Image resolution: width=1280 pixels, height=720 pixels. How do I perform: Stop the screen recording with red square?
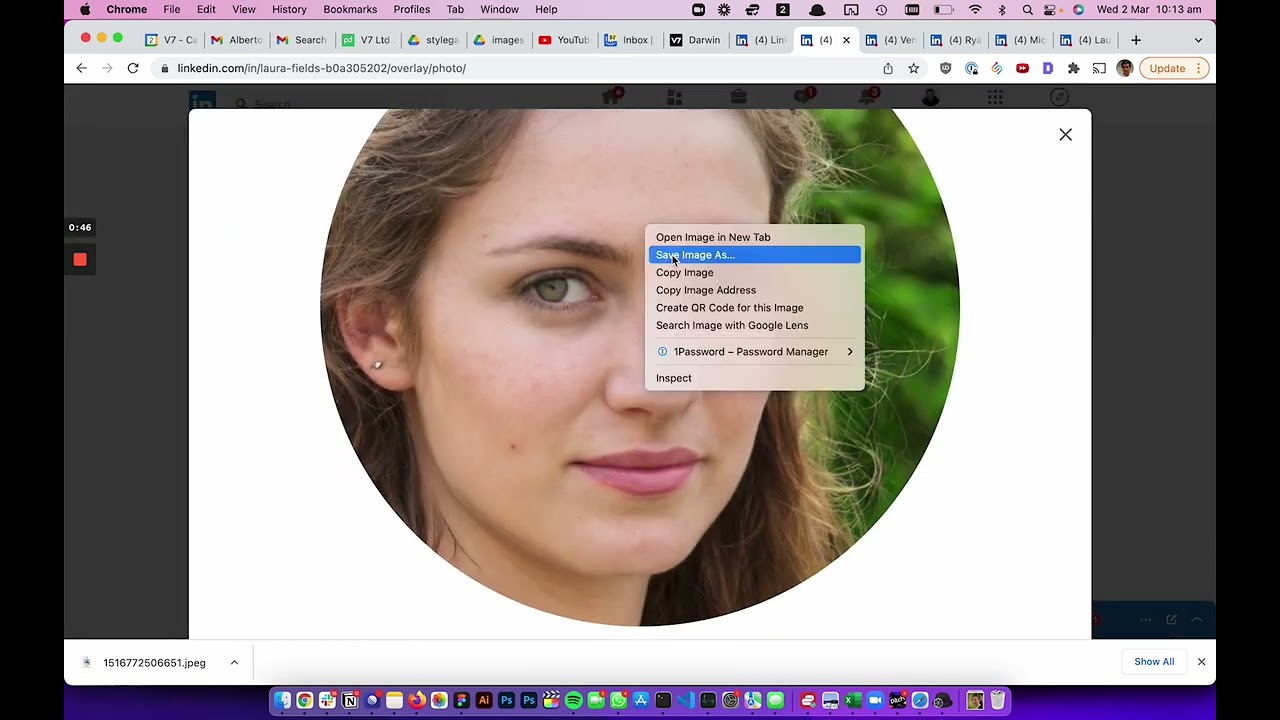(x=80, y=260)
